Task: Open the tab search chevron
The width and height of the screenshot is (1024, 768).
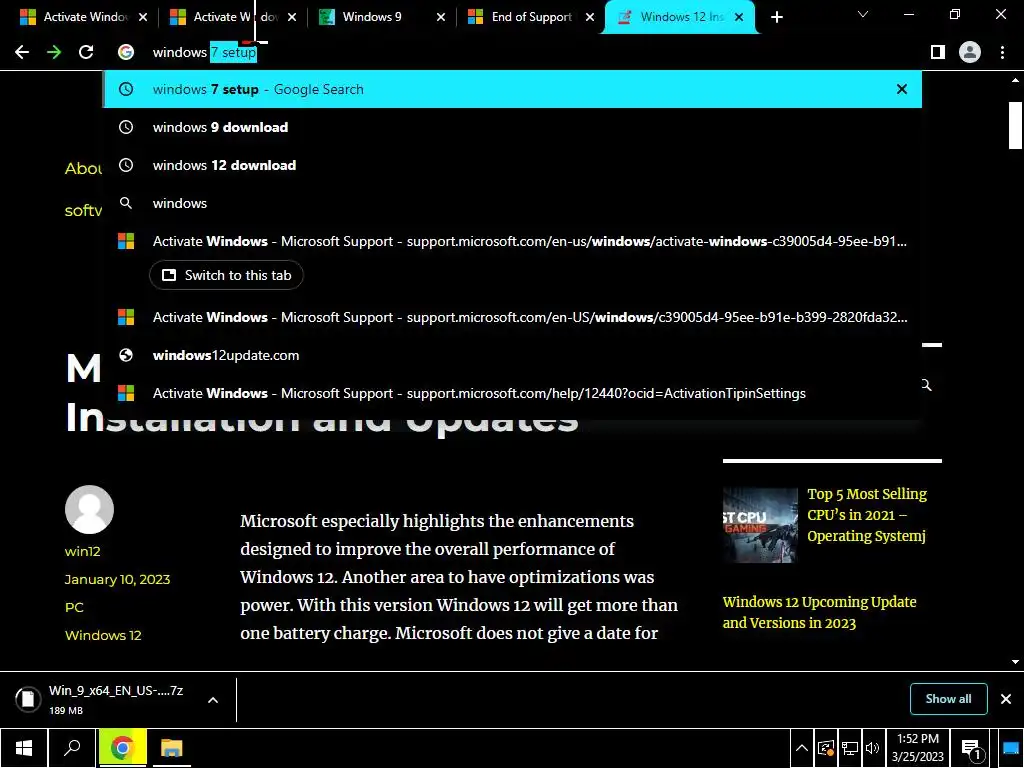Action: [x=863, y=14]
